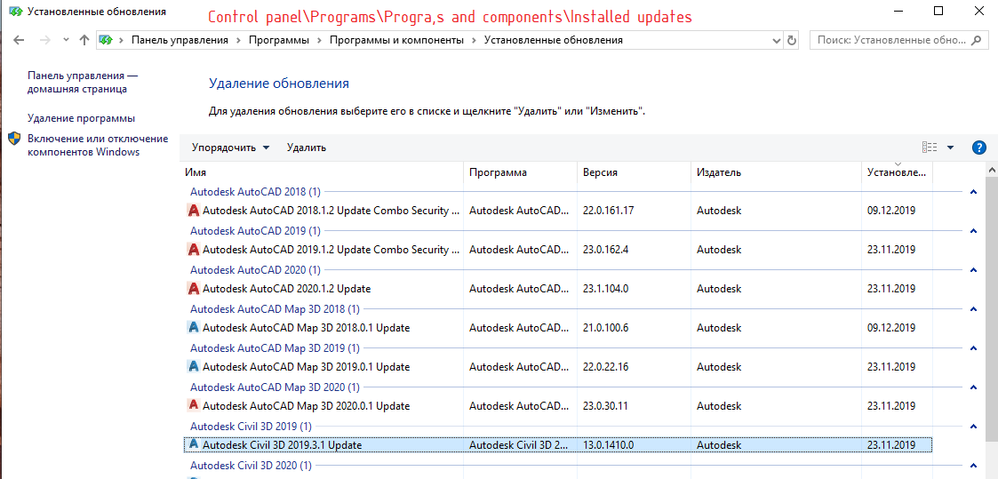Collapse the Autodesk AutoCAD 2019 group
The width and height of the screenshot is (998, 479).
(973, 230)
